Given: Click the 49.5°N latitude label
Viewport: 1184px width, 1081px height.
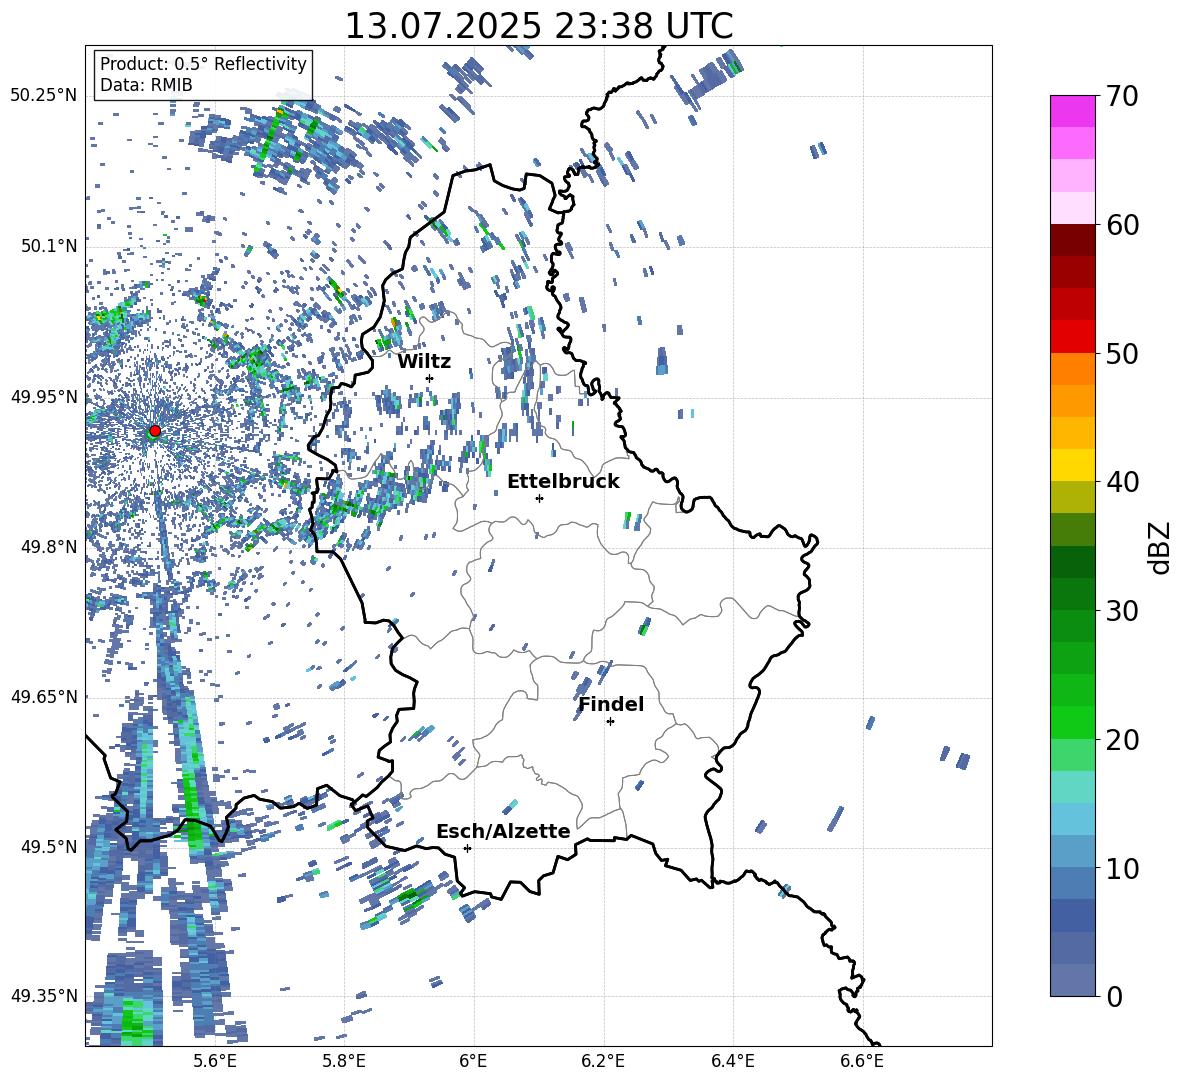Looking at the screenshot, I should coord(50,847).
